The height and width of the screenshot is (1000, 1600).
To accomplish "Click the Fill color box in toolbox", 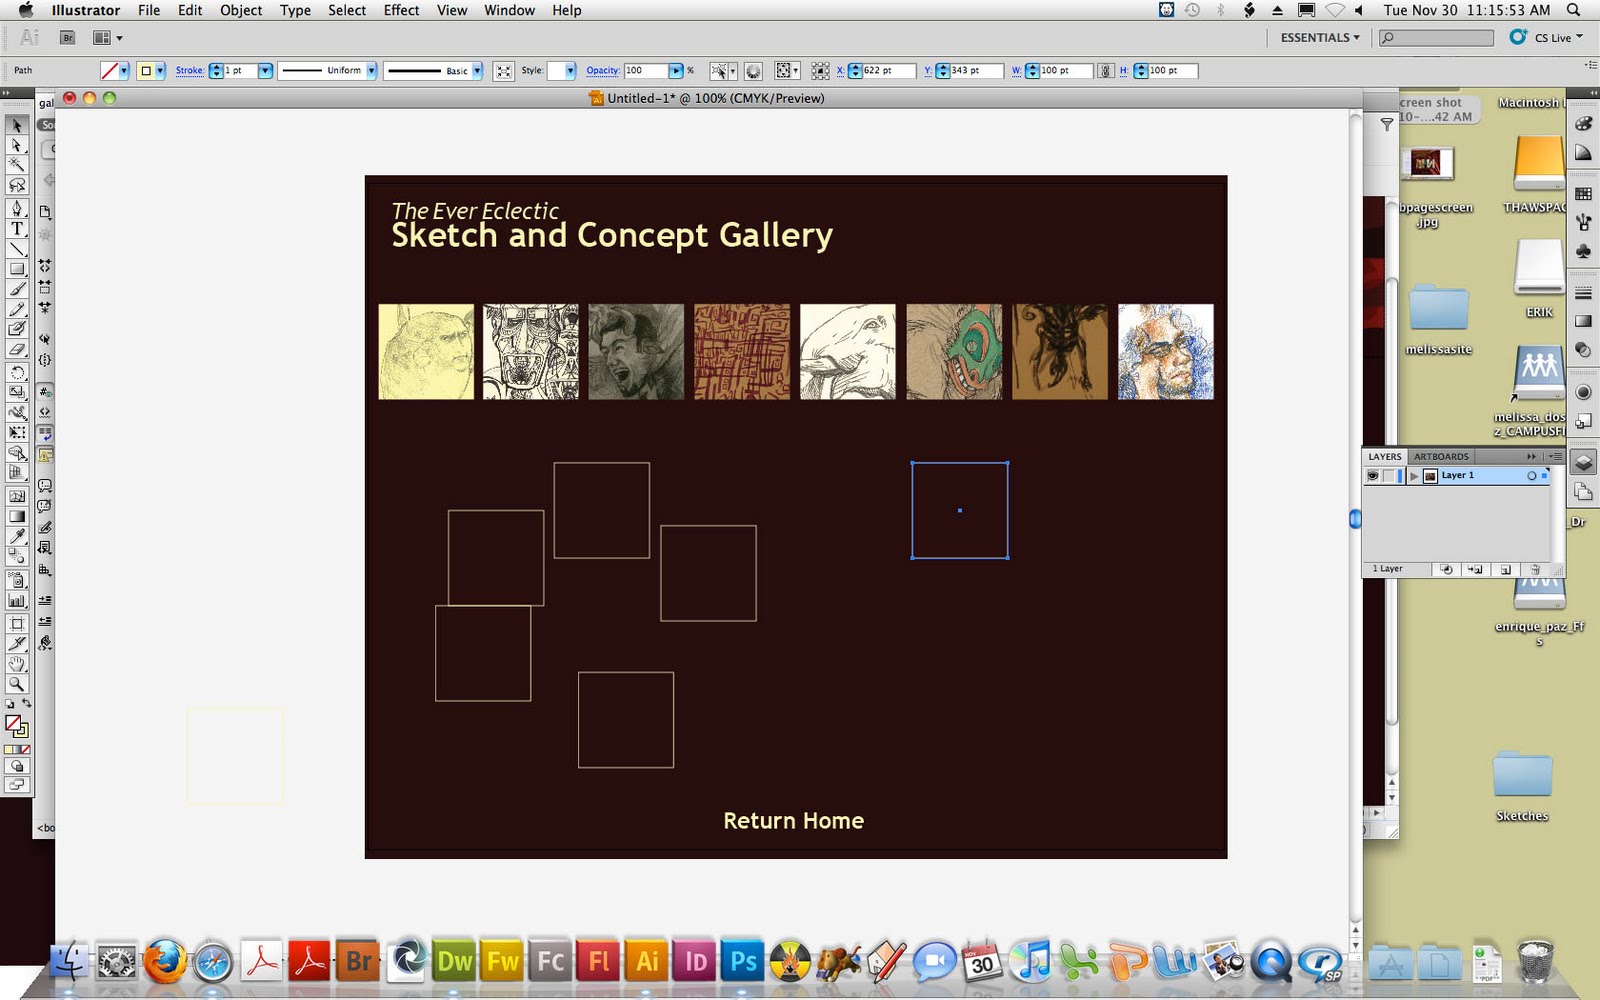I will (x=12, y=723).
